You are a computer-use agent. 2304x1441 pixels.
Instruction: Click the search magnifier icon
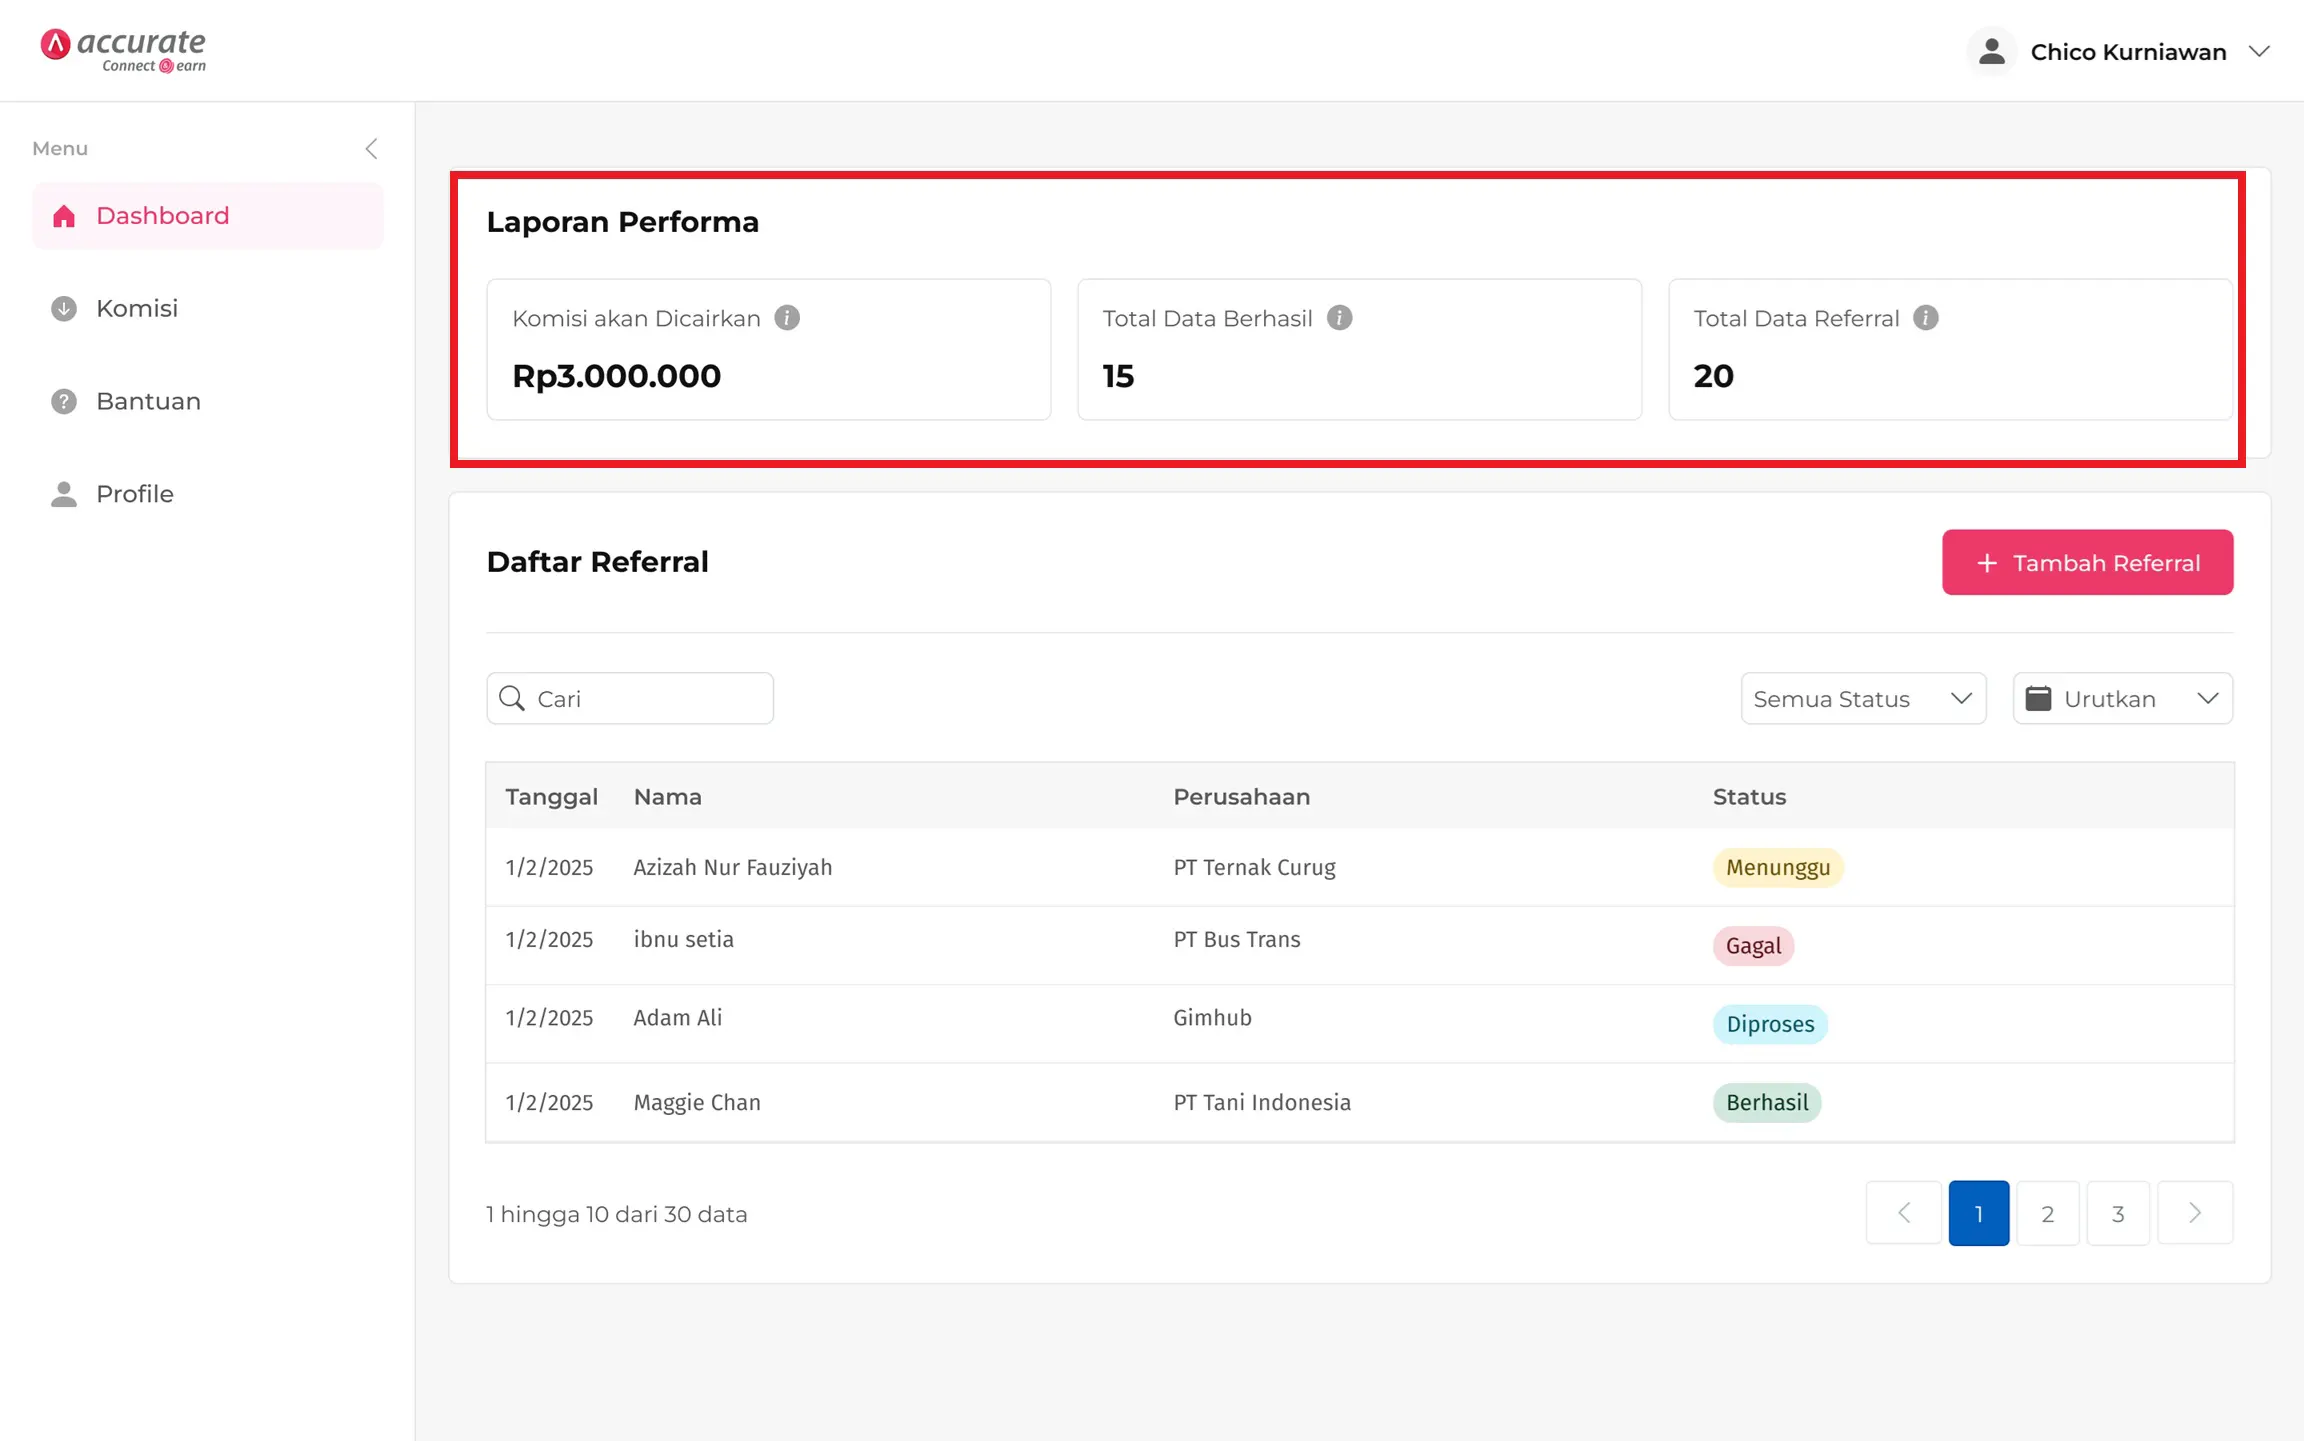coord(512,699)
